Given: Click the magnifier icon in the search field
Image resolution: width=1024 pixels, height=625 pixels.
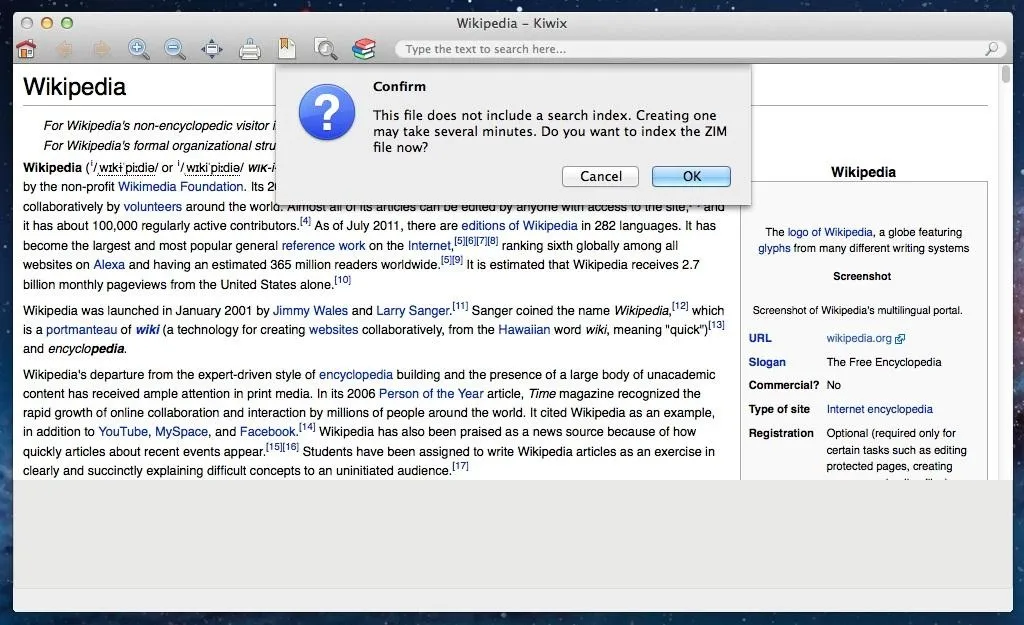Looking at the screenshot, I should click(x=991, y=49).
